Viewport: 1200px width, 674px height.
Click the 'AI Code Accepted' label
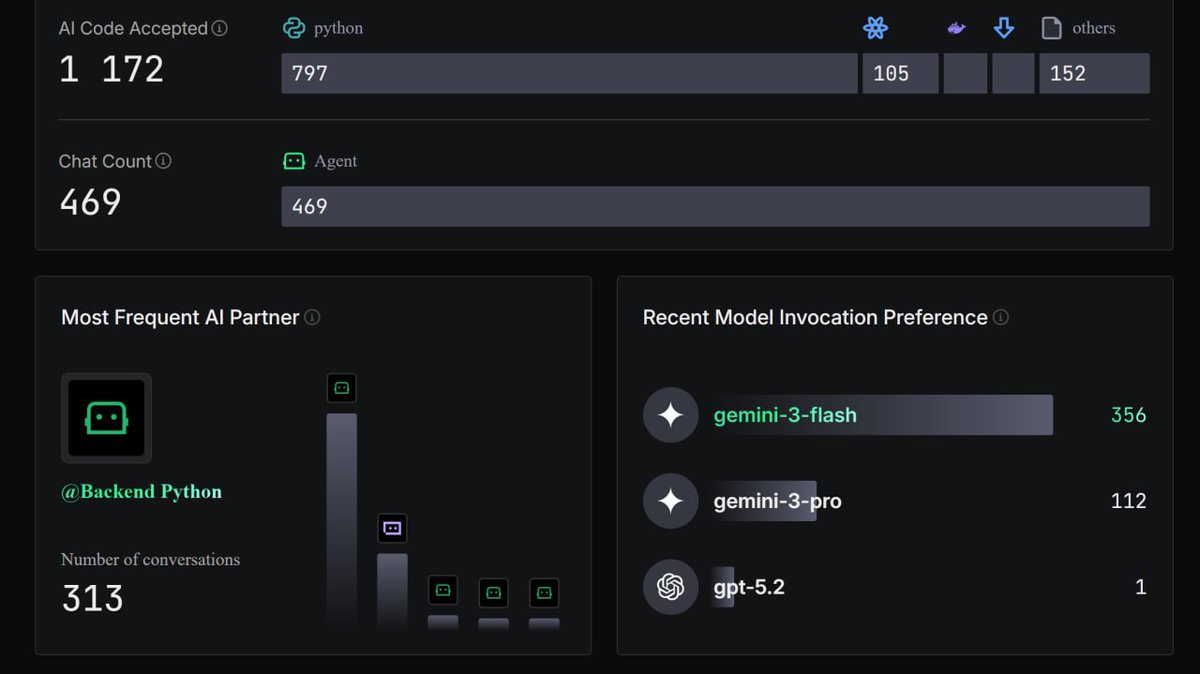click(x=133, y=28)
